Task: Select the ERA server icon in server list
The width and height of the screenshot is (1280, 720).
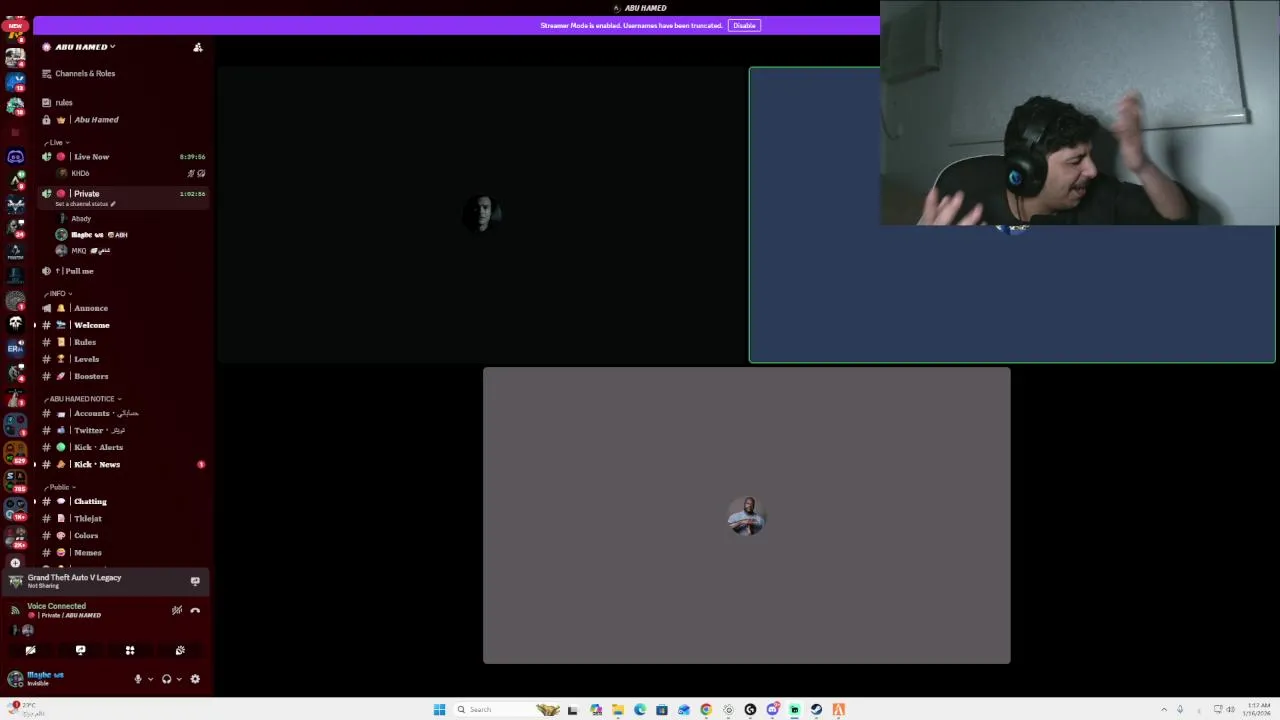Action: pos(15,348)
